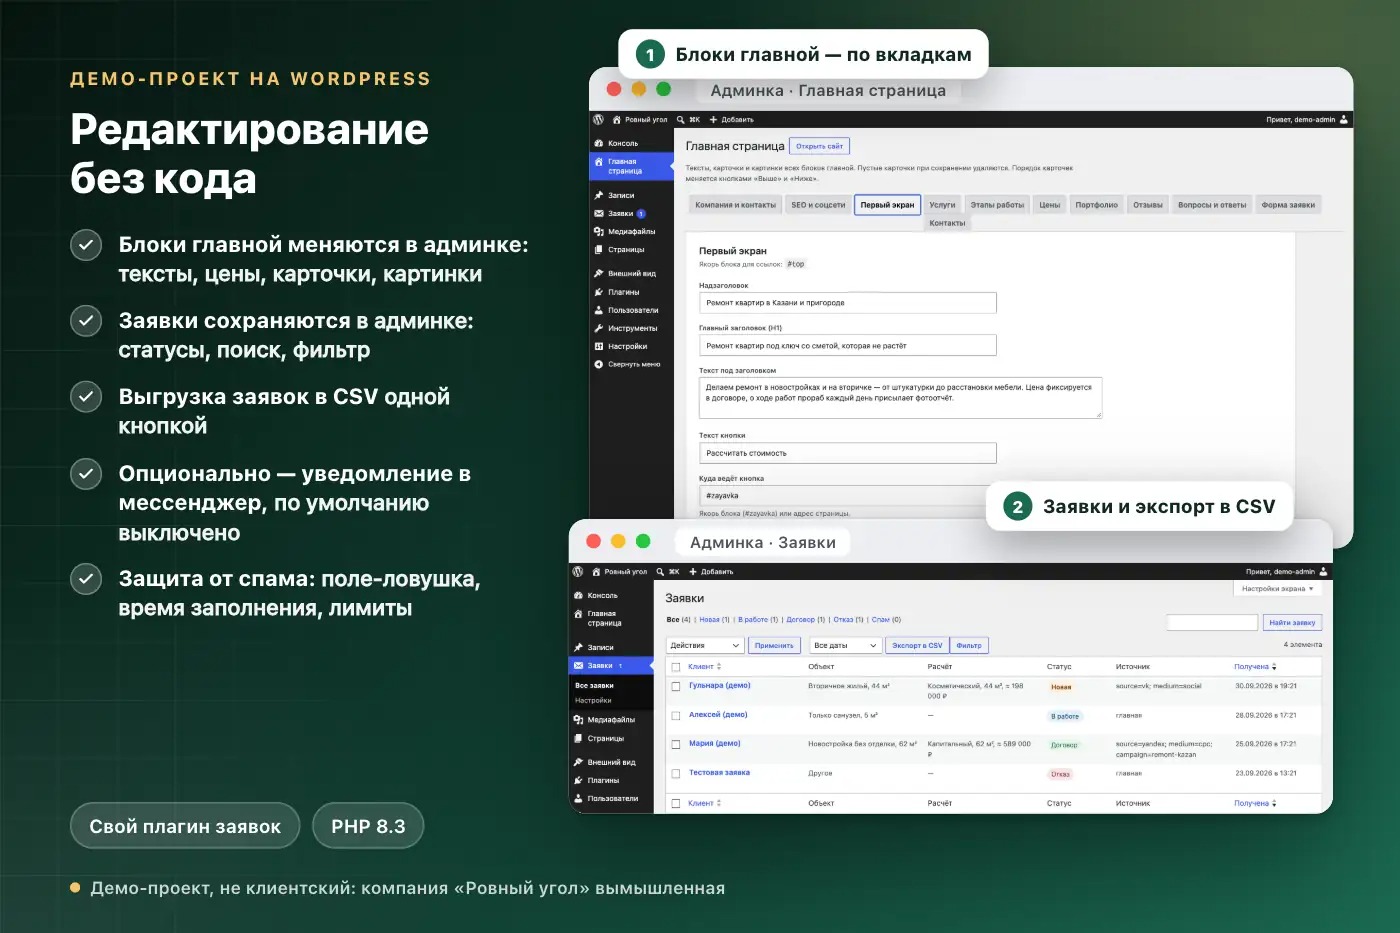1400x933 pixels.
Task: Filter requests by В работе link
Action: tap(755, 619)
